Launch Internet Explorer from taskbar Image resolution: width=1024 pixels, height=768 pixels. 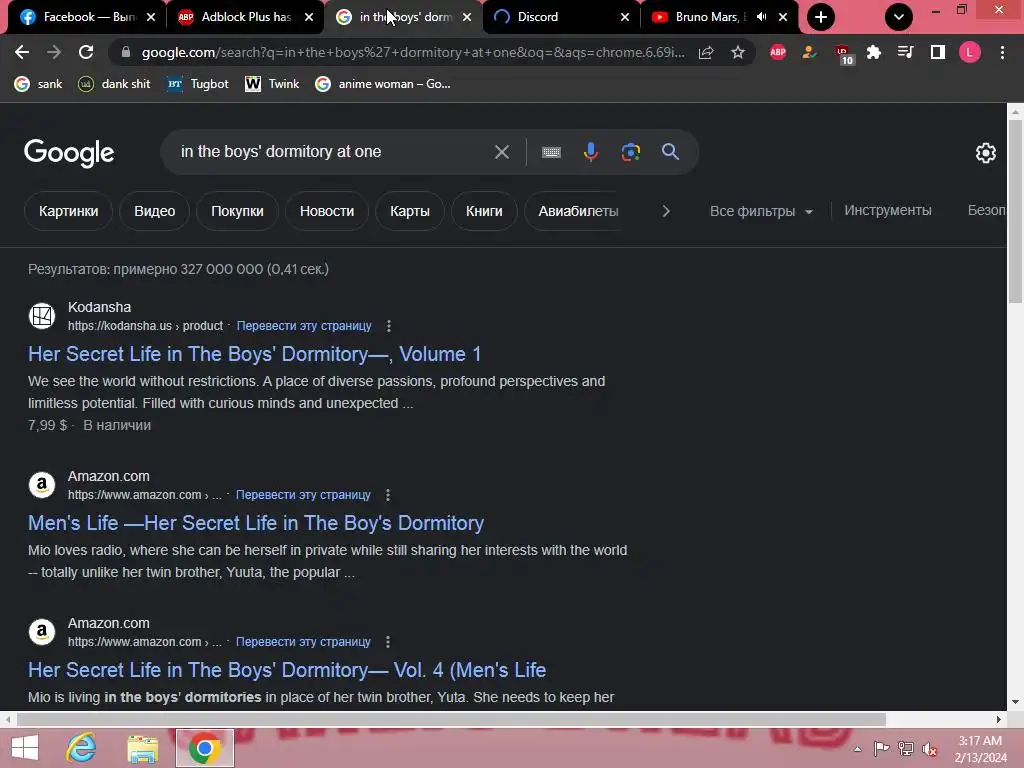click(82, 748)
